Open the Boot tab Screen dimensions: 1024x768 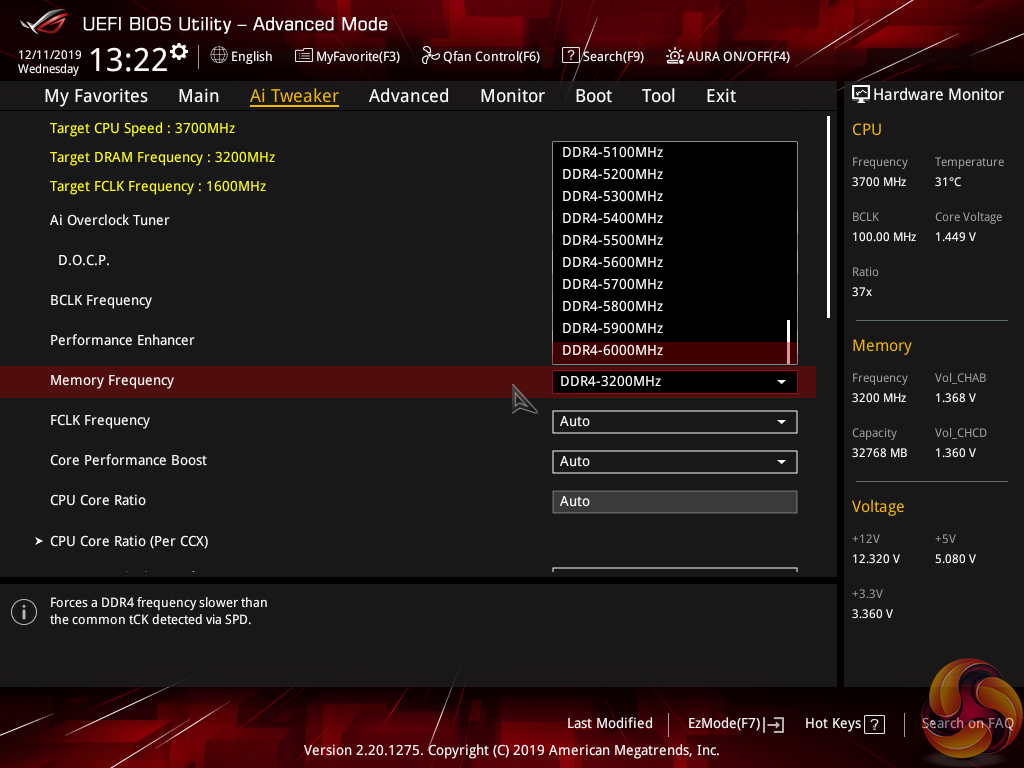593,96
